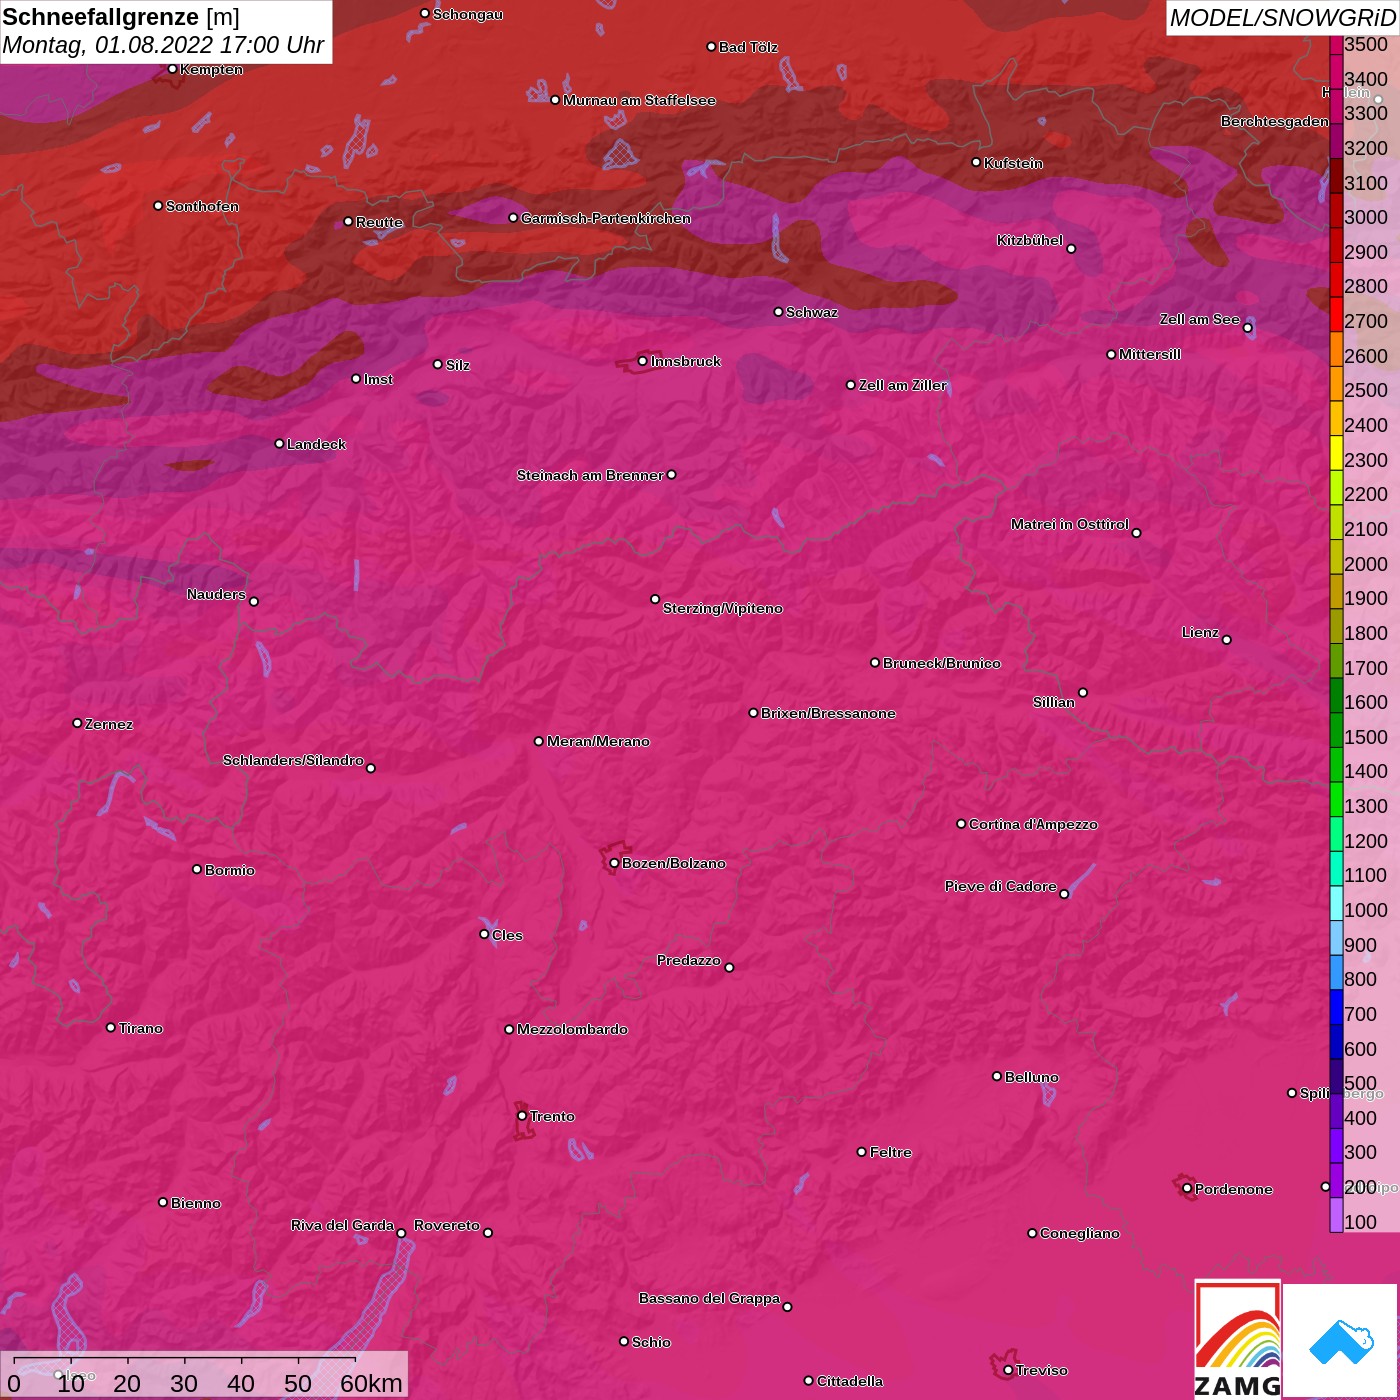Pick the 100 violet legend swatch

[x=1336, y=1216]
